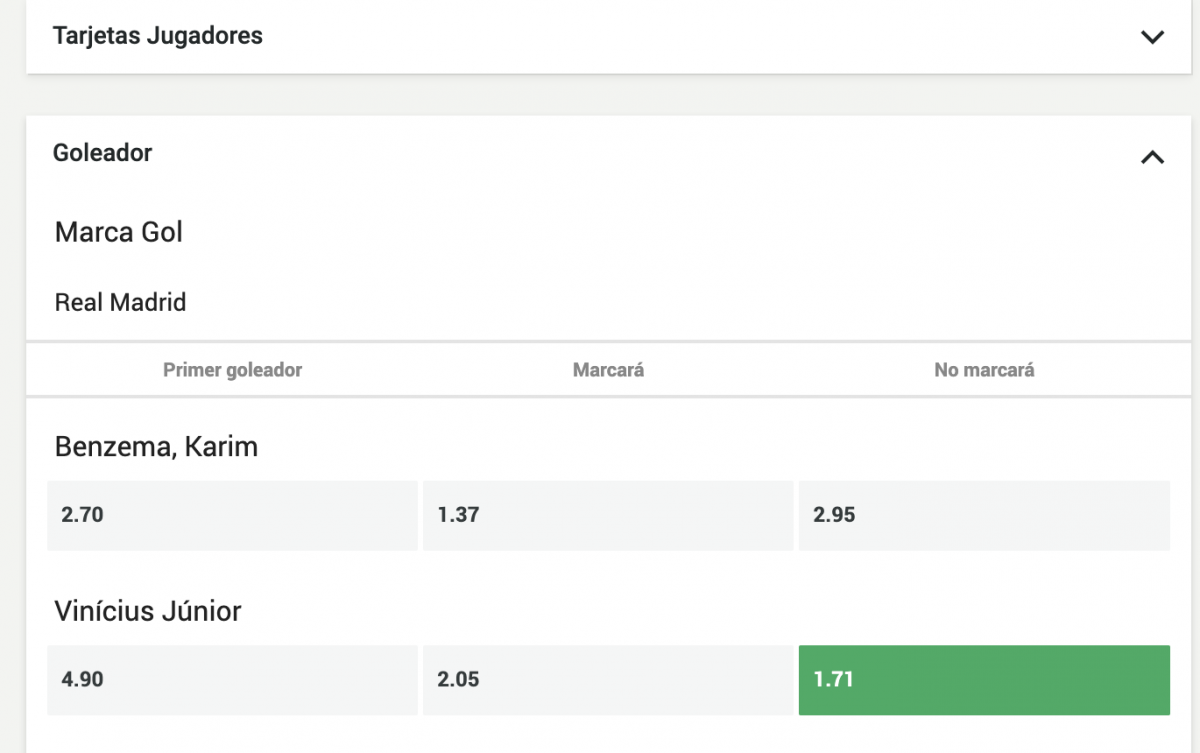Image resolution: width=1200 pixels, height=753 pixels.
Task: Select the Real Madrid team label
Action: [120, 302]
